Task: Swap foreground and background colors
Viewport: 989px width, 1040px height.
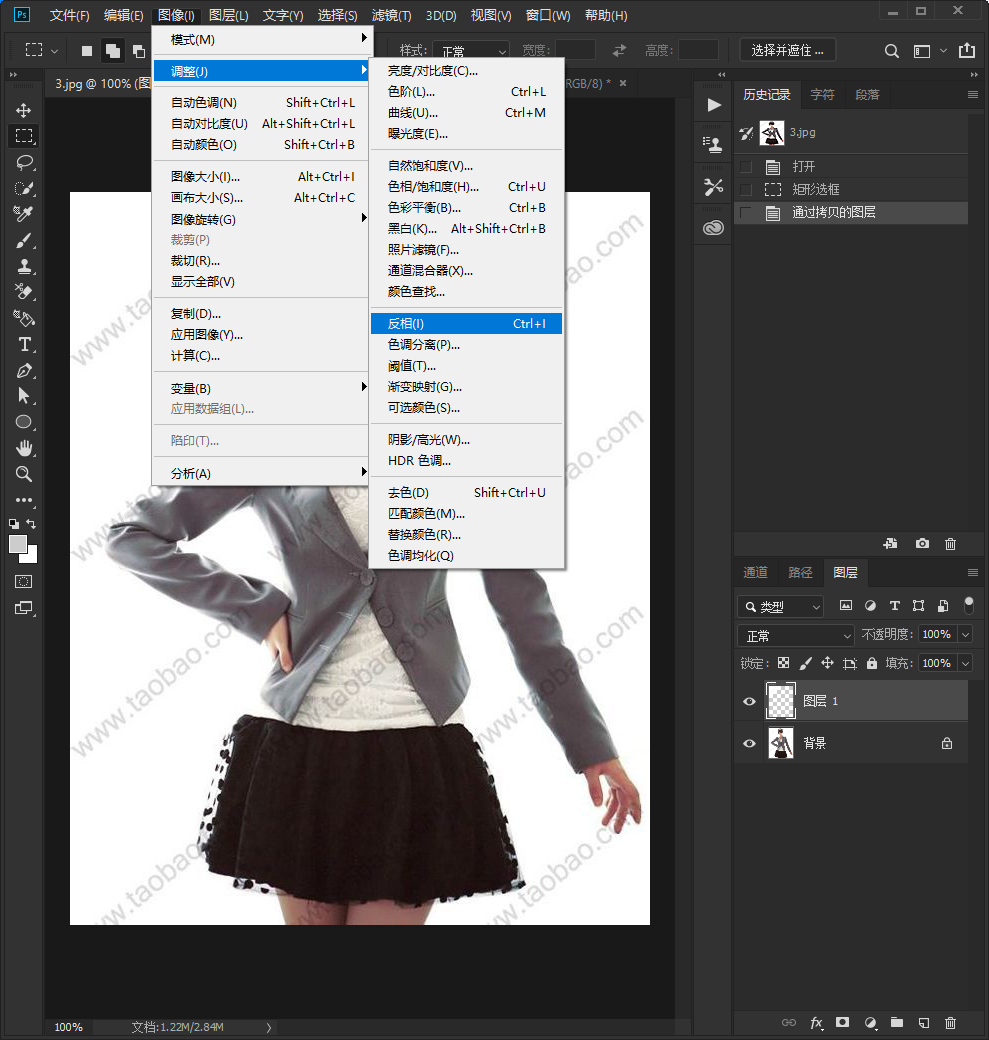Action: pyautogui.click(x=31, y=523)
